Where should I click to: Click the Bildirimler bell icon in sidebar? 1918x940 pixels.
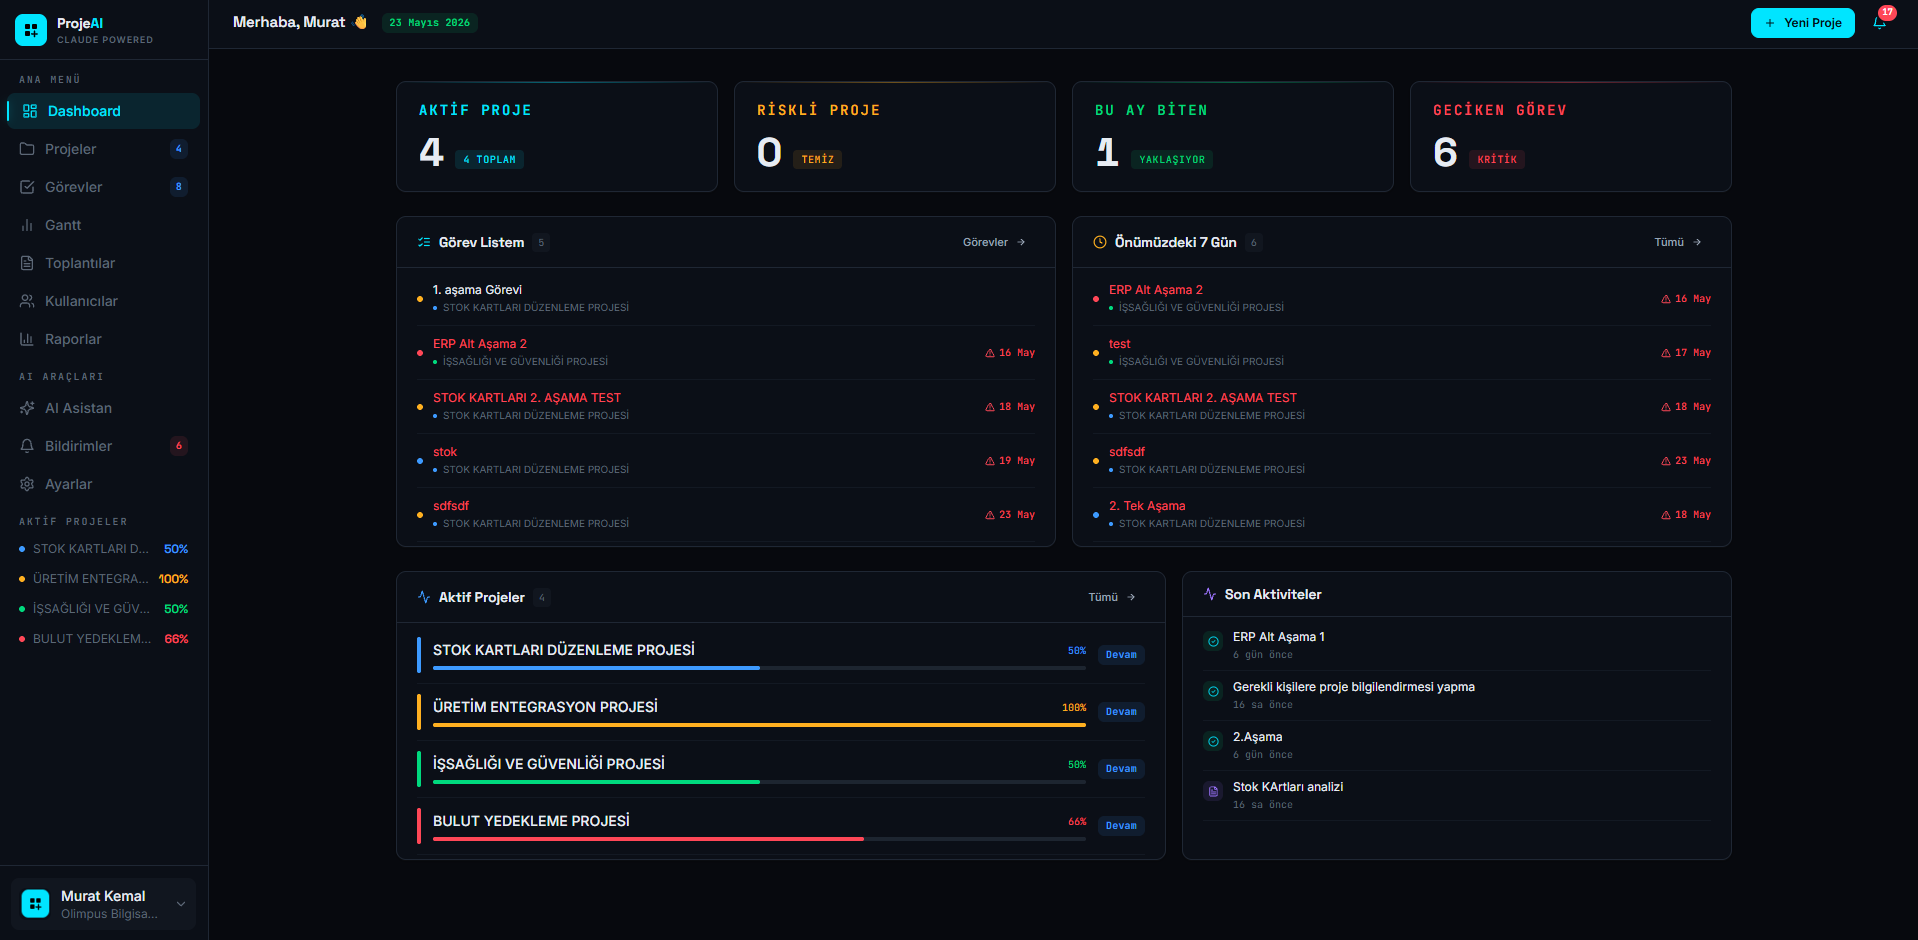[27, 446]
